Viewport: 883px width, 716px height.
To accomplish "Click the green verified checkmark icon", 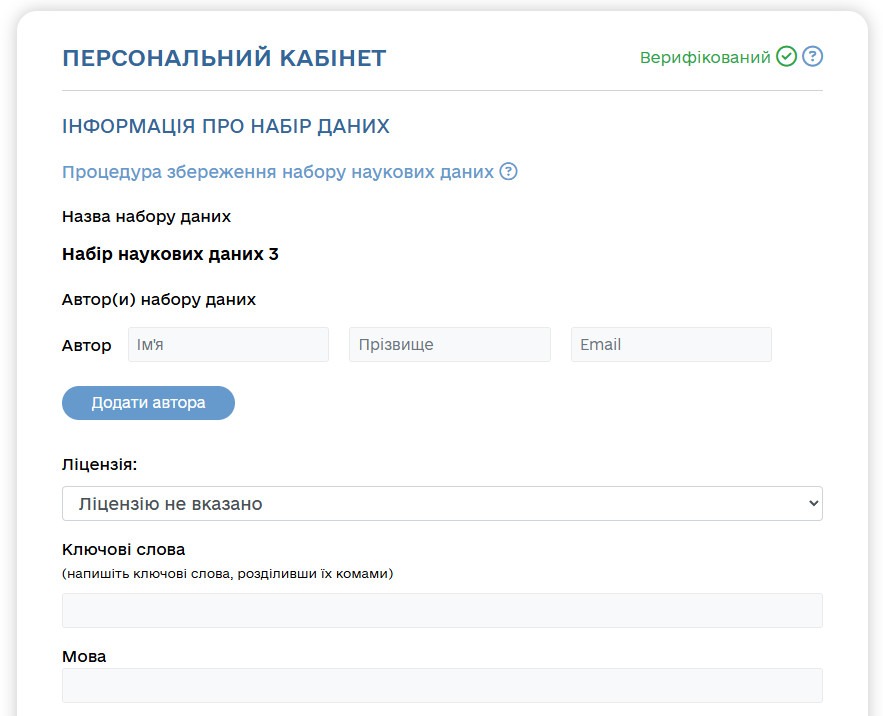I will 785,57.
